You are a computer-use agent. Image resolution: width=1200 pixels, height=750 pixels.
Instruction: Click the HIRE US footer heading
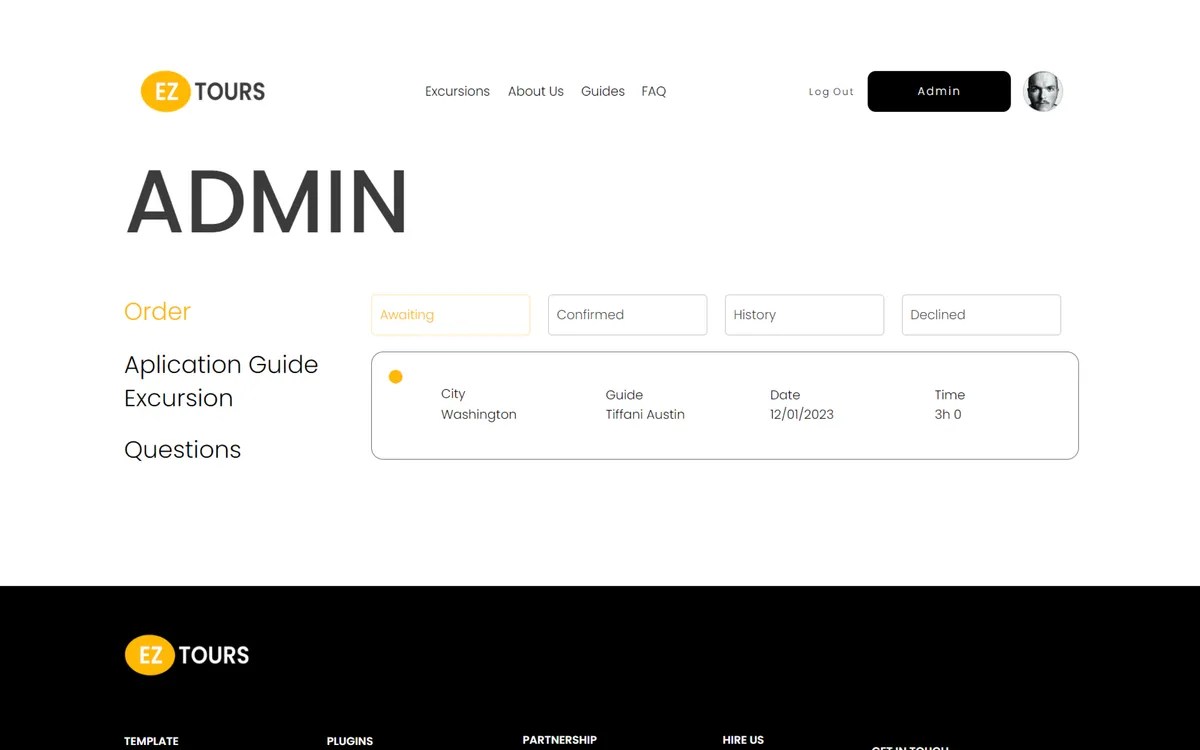pos(743,740)
